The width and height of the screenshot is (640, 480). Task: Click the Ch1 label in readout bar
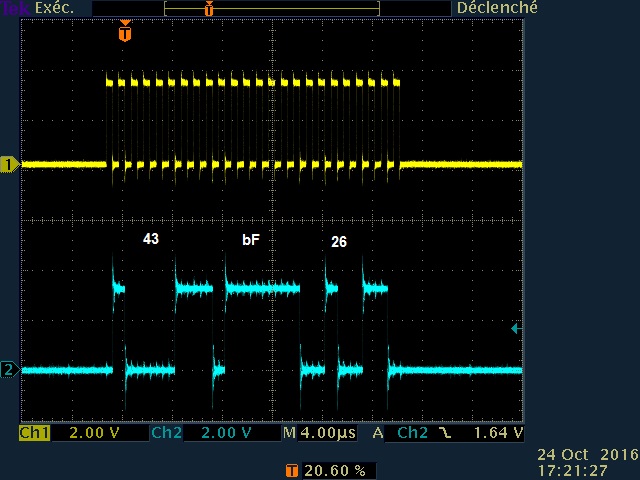pyautogui.click(x=34, y=433)
